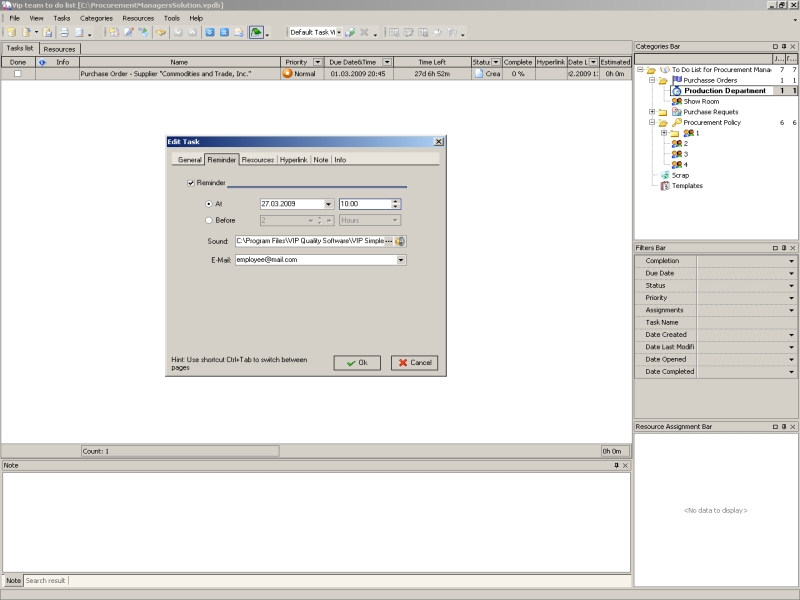Open the Categories menu
Image resolution: width=800 pixels, height=600 pixels.
96,18
